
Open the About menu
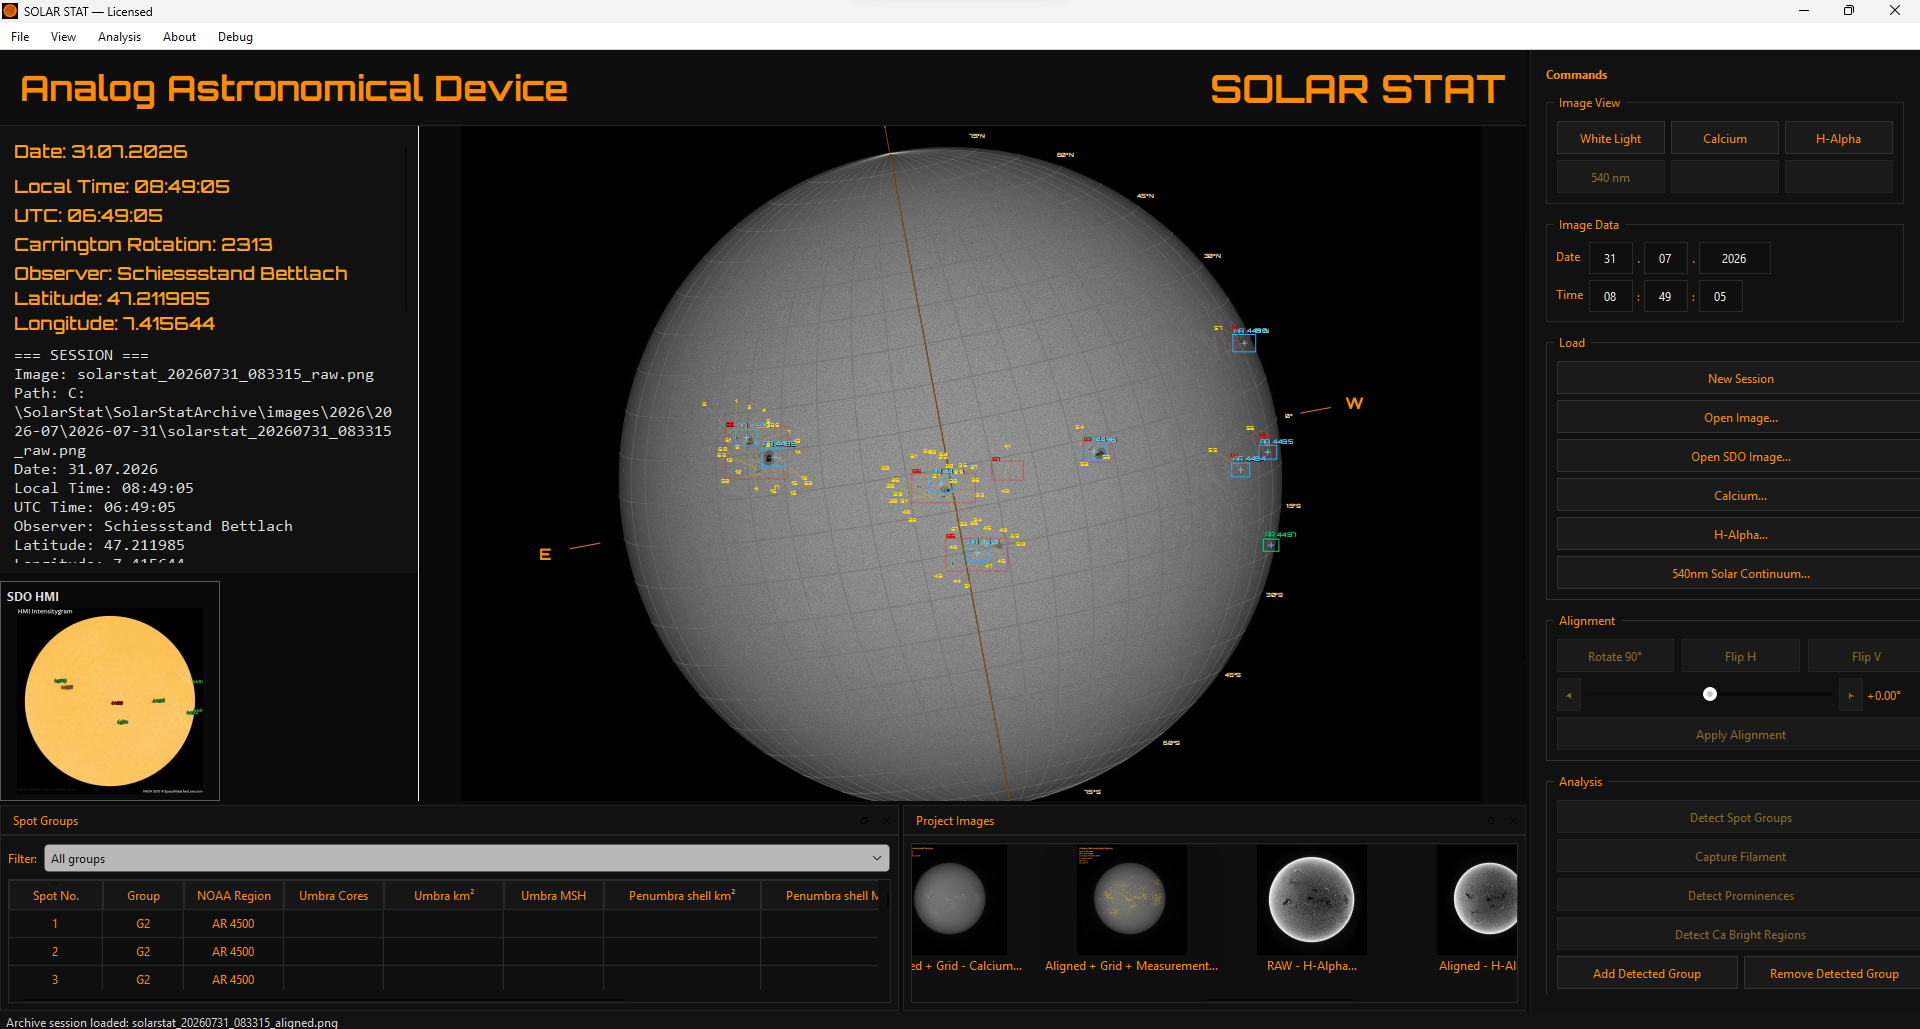pyautogui.click(x=179, y=37)
